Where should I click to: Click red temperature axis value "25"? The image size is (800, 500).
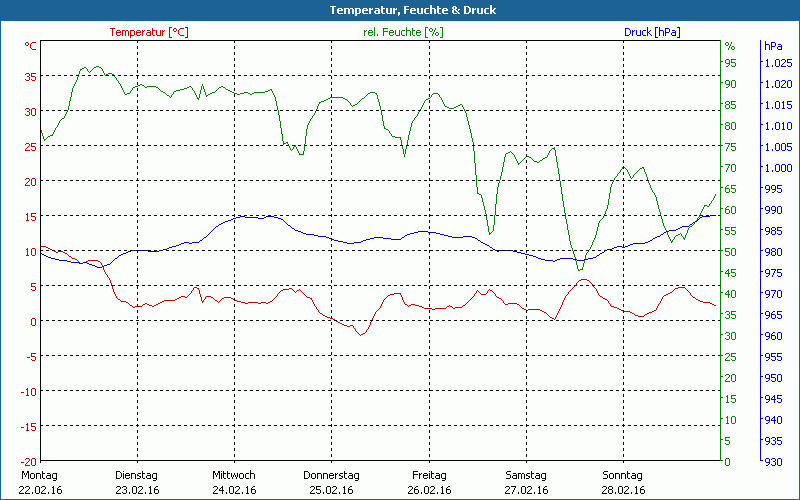pos(31,147)
